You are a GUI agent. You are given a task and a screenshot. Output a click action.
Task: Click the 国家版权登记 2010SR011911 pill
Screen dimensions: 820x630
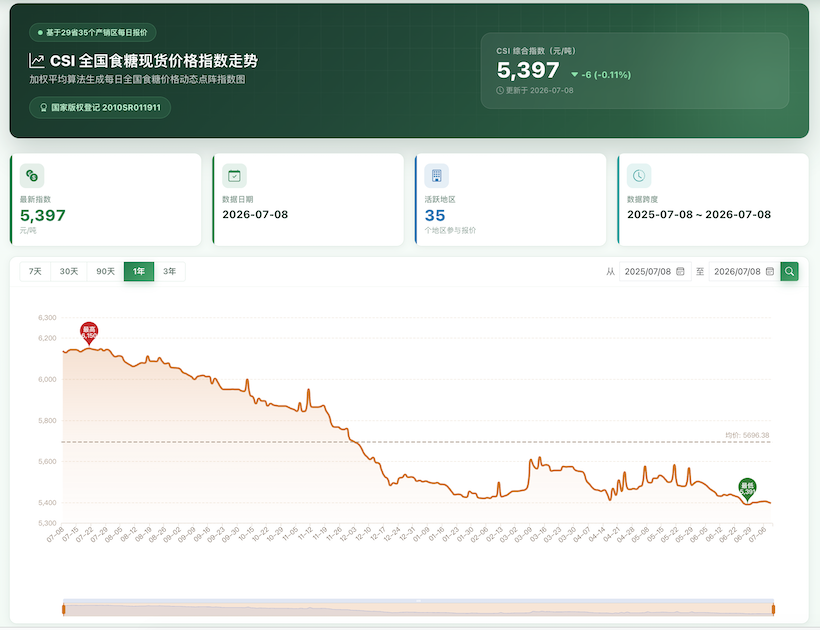(100, 108)
